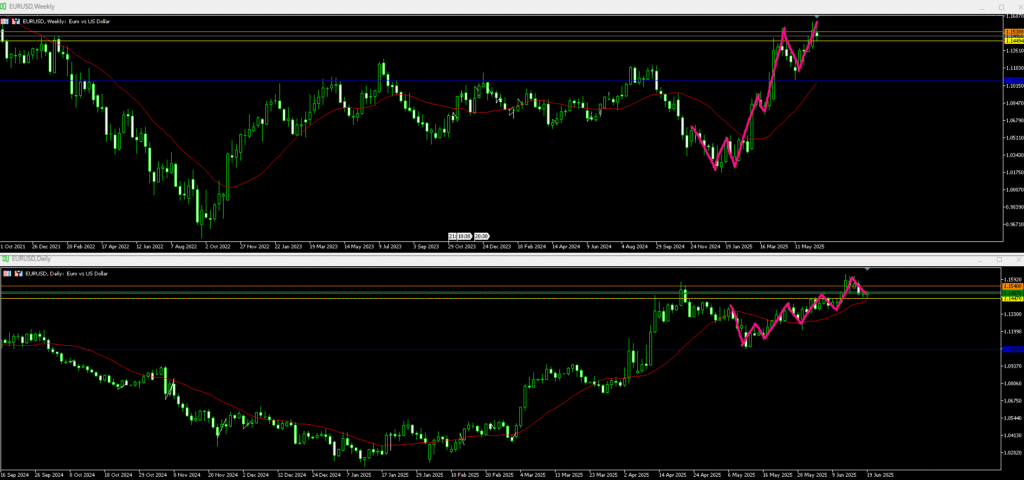Select the orange 1.15400 label on Daily axis
This screenshot has height=480, width=1024.
(1013, 286)
